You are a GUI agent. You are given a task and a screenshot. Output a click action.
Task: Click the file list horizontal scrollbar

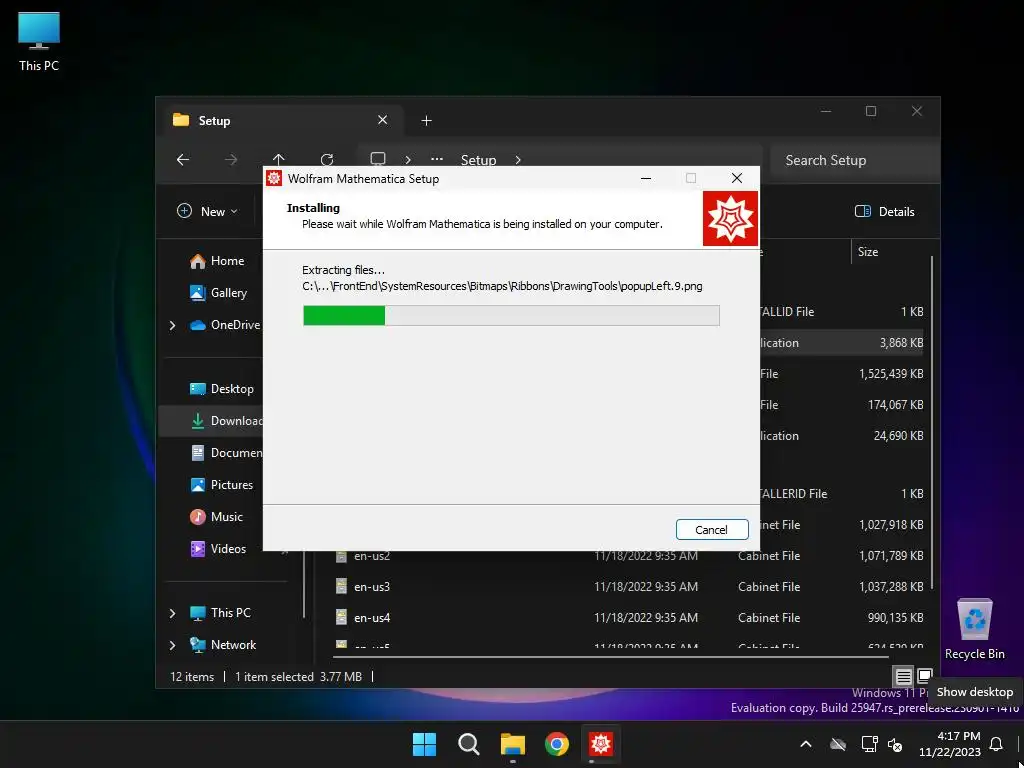(611, 658)
